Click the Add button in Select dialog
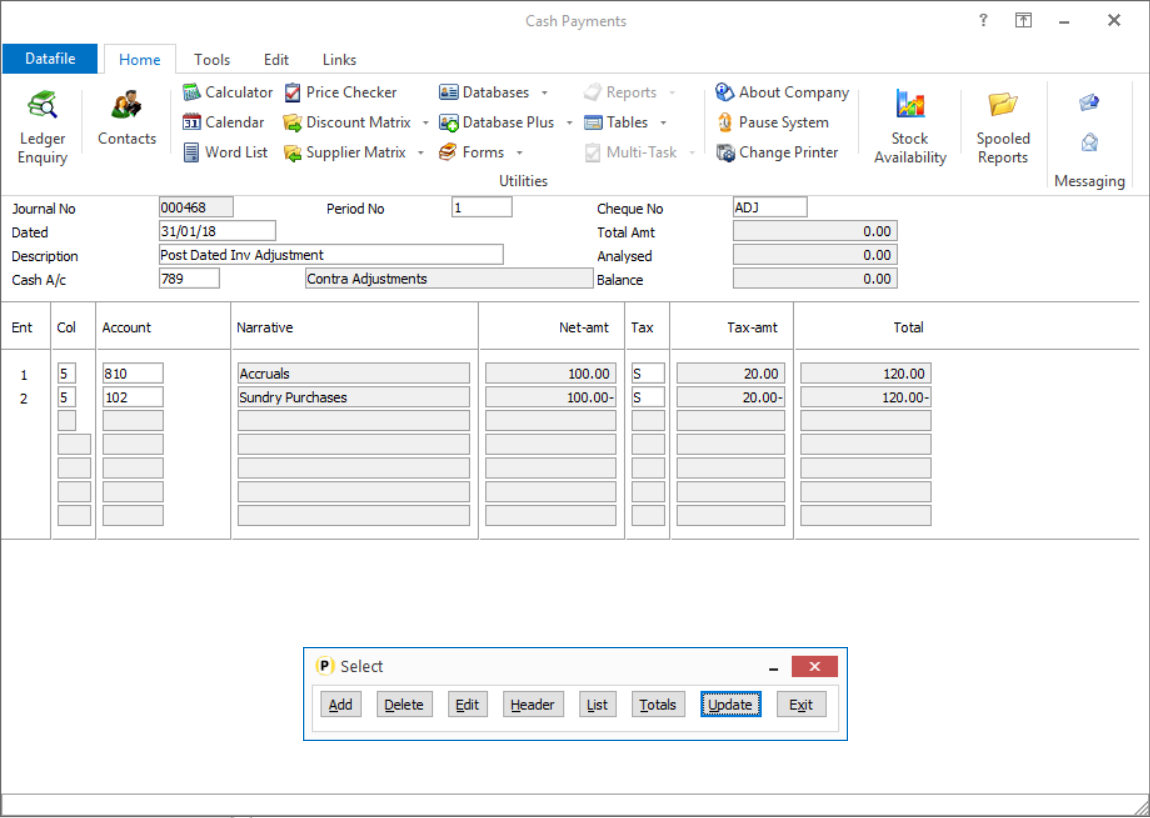Image resolution: width=1150 pixels, height=818 pixels. click(340, 704)
